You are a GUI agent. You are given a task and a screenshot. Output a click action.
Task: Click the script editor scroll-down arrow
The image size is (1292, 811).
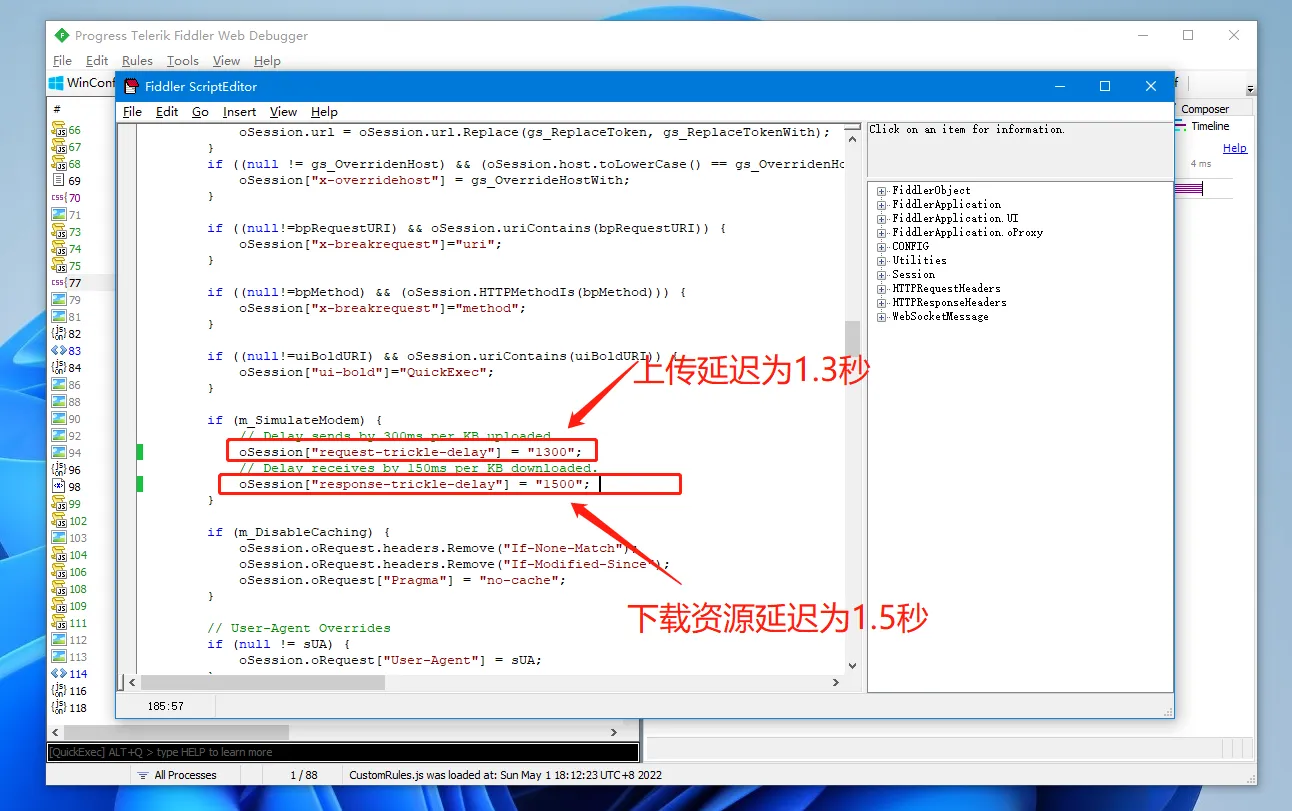tap(852, 666)
